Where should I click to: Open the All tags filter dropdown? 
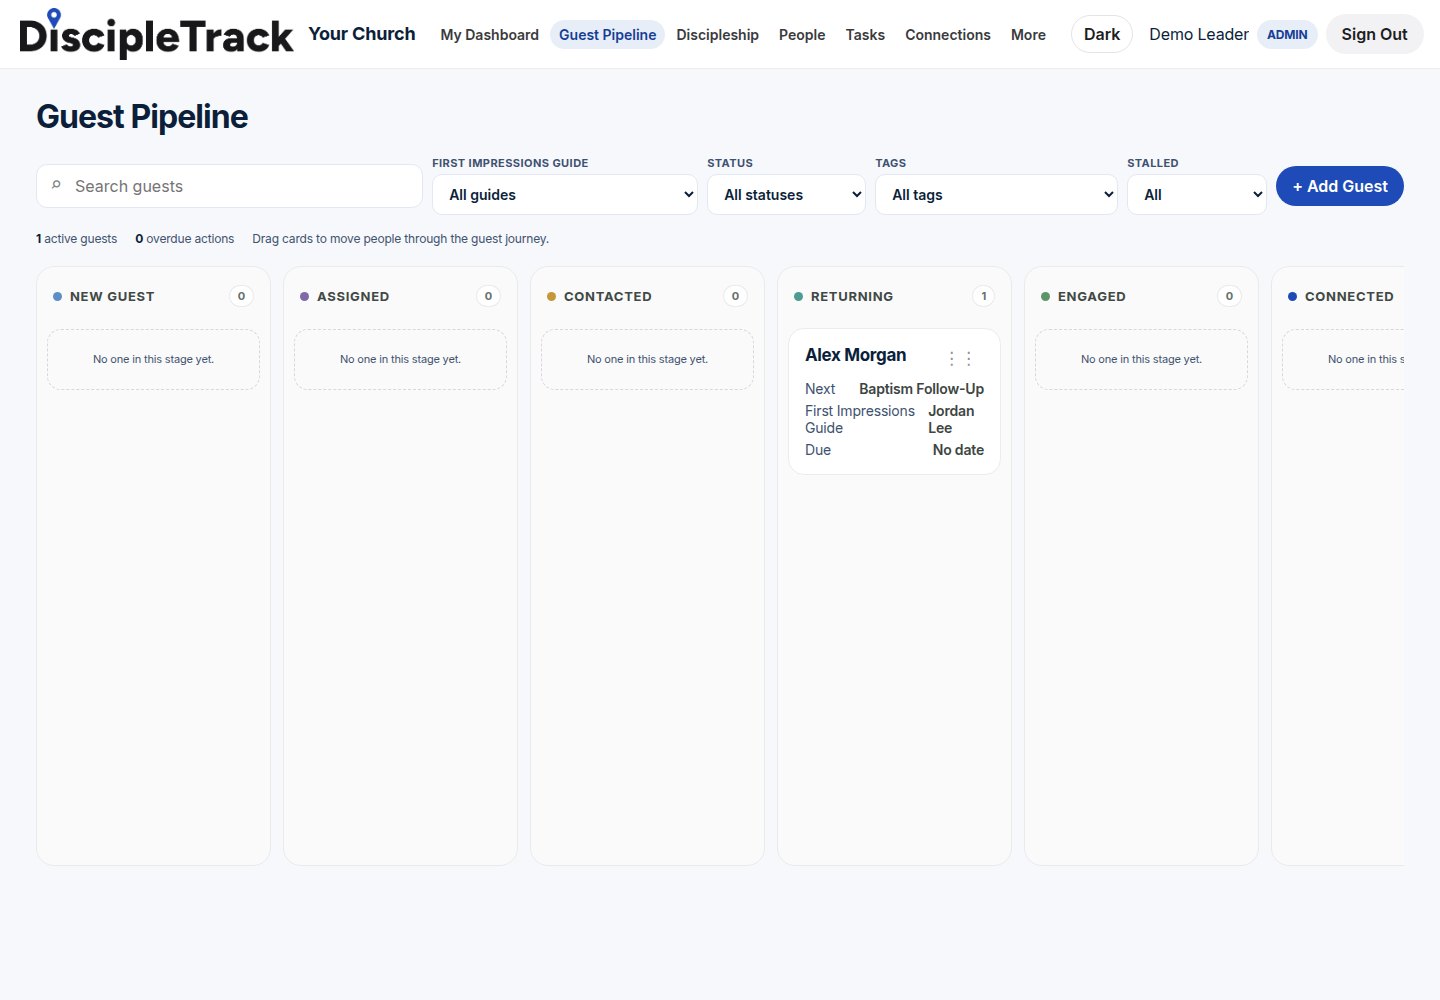(x=996, y=194)
